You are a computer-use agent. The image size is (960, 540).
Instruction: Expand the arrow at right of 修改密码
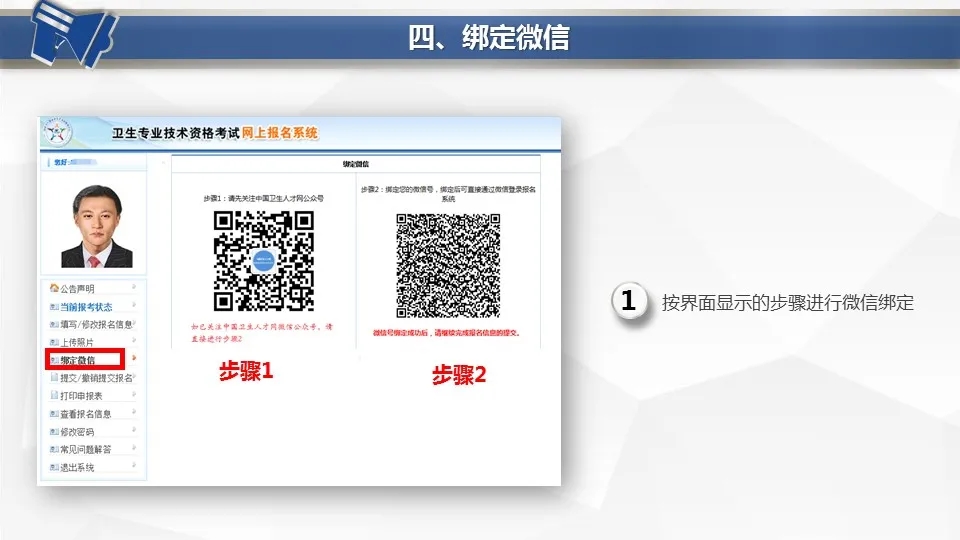tap(133, 429)
